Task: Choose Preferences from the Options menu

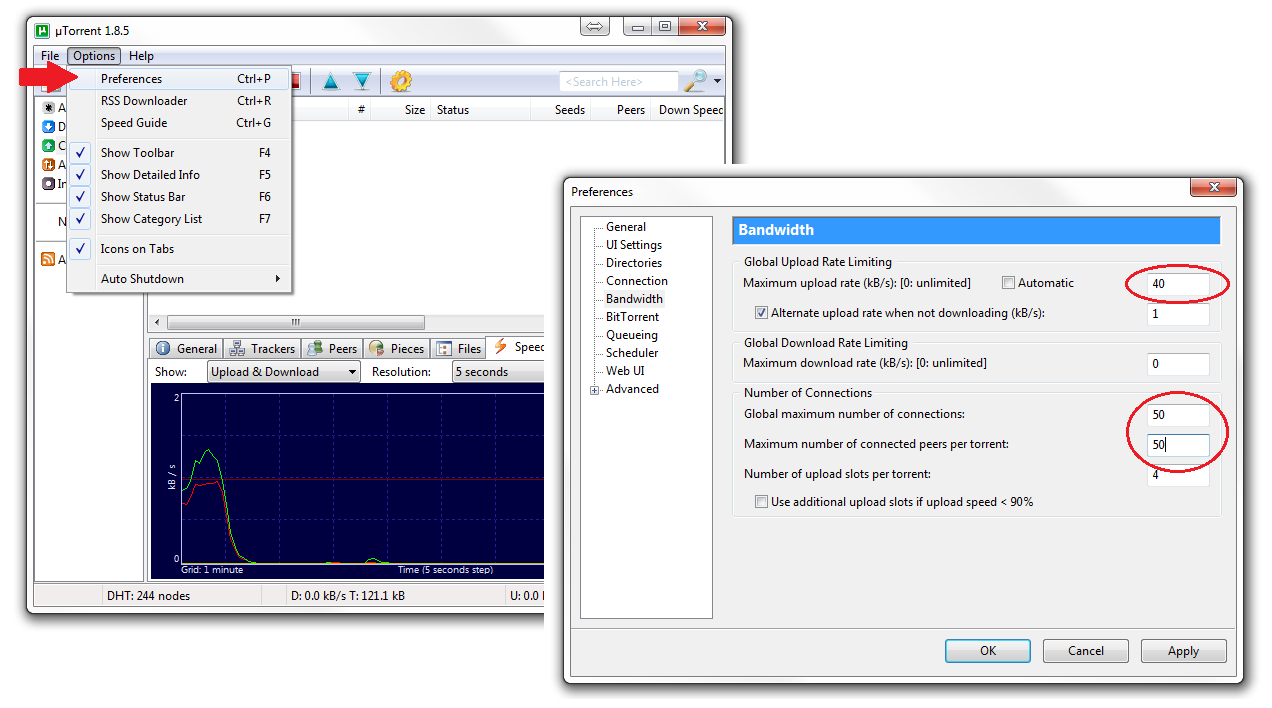Action: pos(180,79)
